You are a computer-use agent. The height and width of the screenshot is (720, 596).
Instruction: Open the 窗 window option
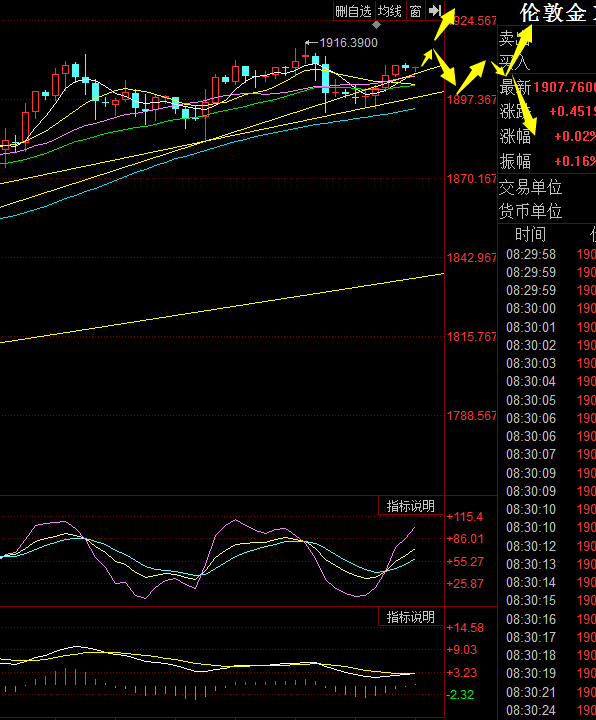pyautogui.click(x=415, y=11)
